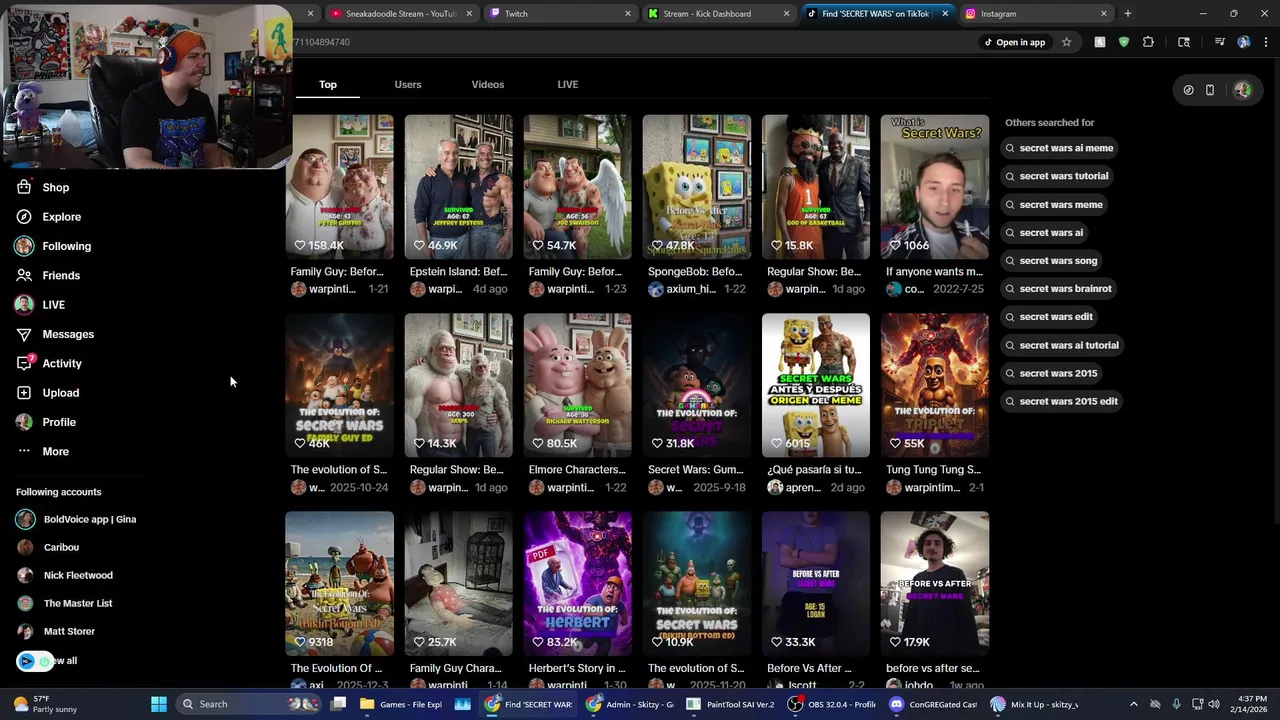Click TikTok get coins round icon
The width and height of the screenshot is (1280, 720).
pyautogui.click(x=1188, y=90)
